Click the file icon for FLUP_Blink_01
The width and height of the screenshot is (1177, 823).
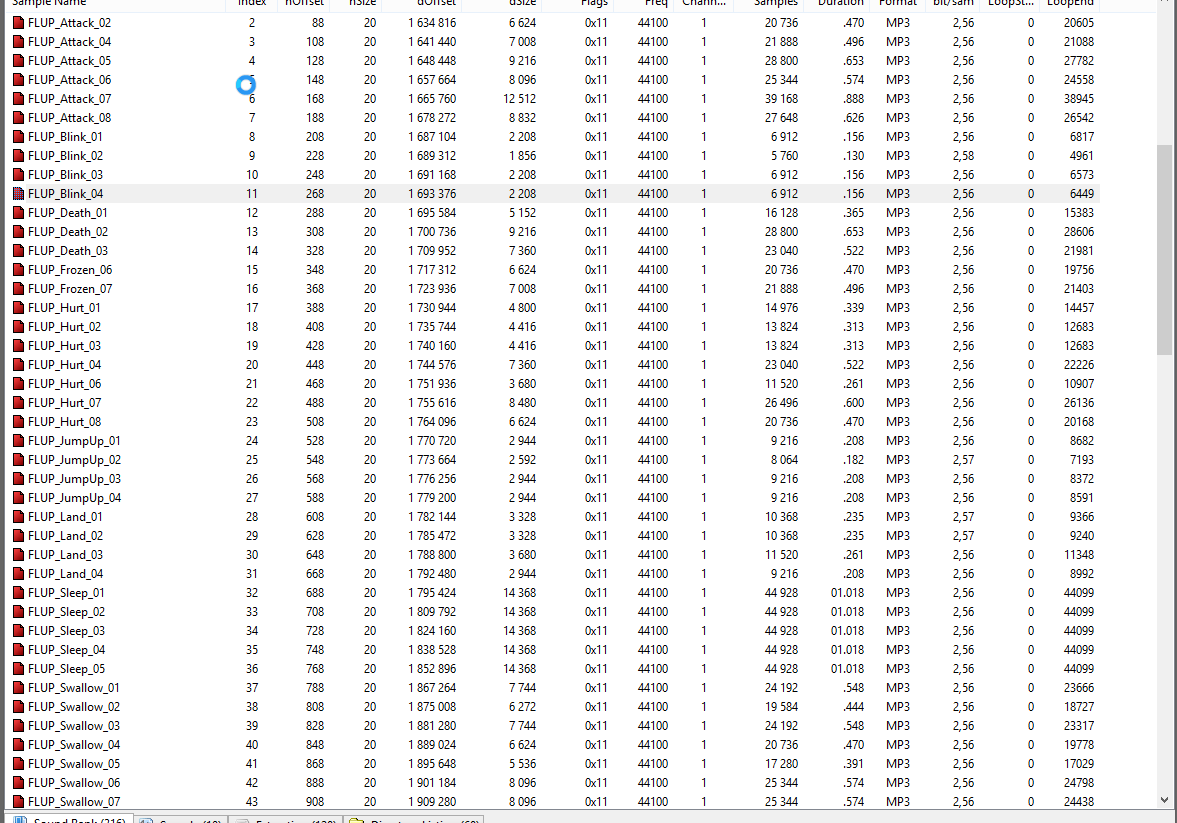[x=19, y=137]
